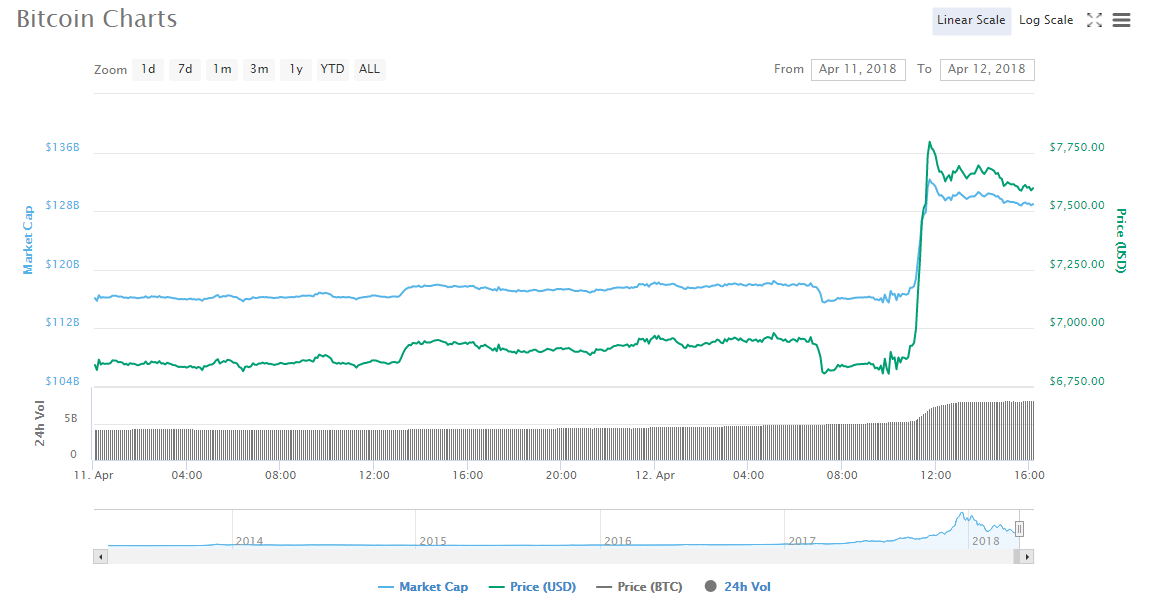Click the $6,750.00 price axis label
The height and width of the screenshot is (605, 1155).
point(1077,382)
